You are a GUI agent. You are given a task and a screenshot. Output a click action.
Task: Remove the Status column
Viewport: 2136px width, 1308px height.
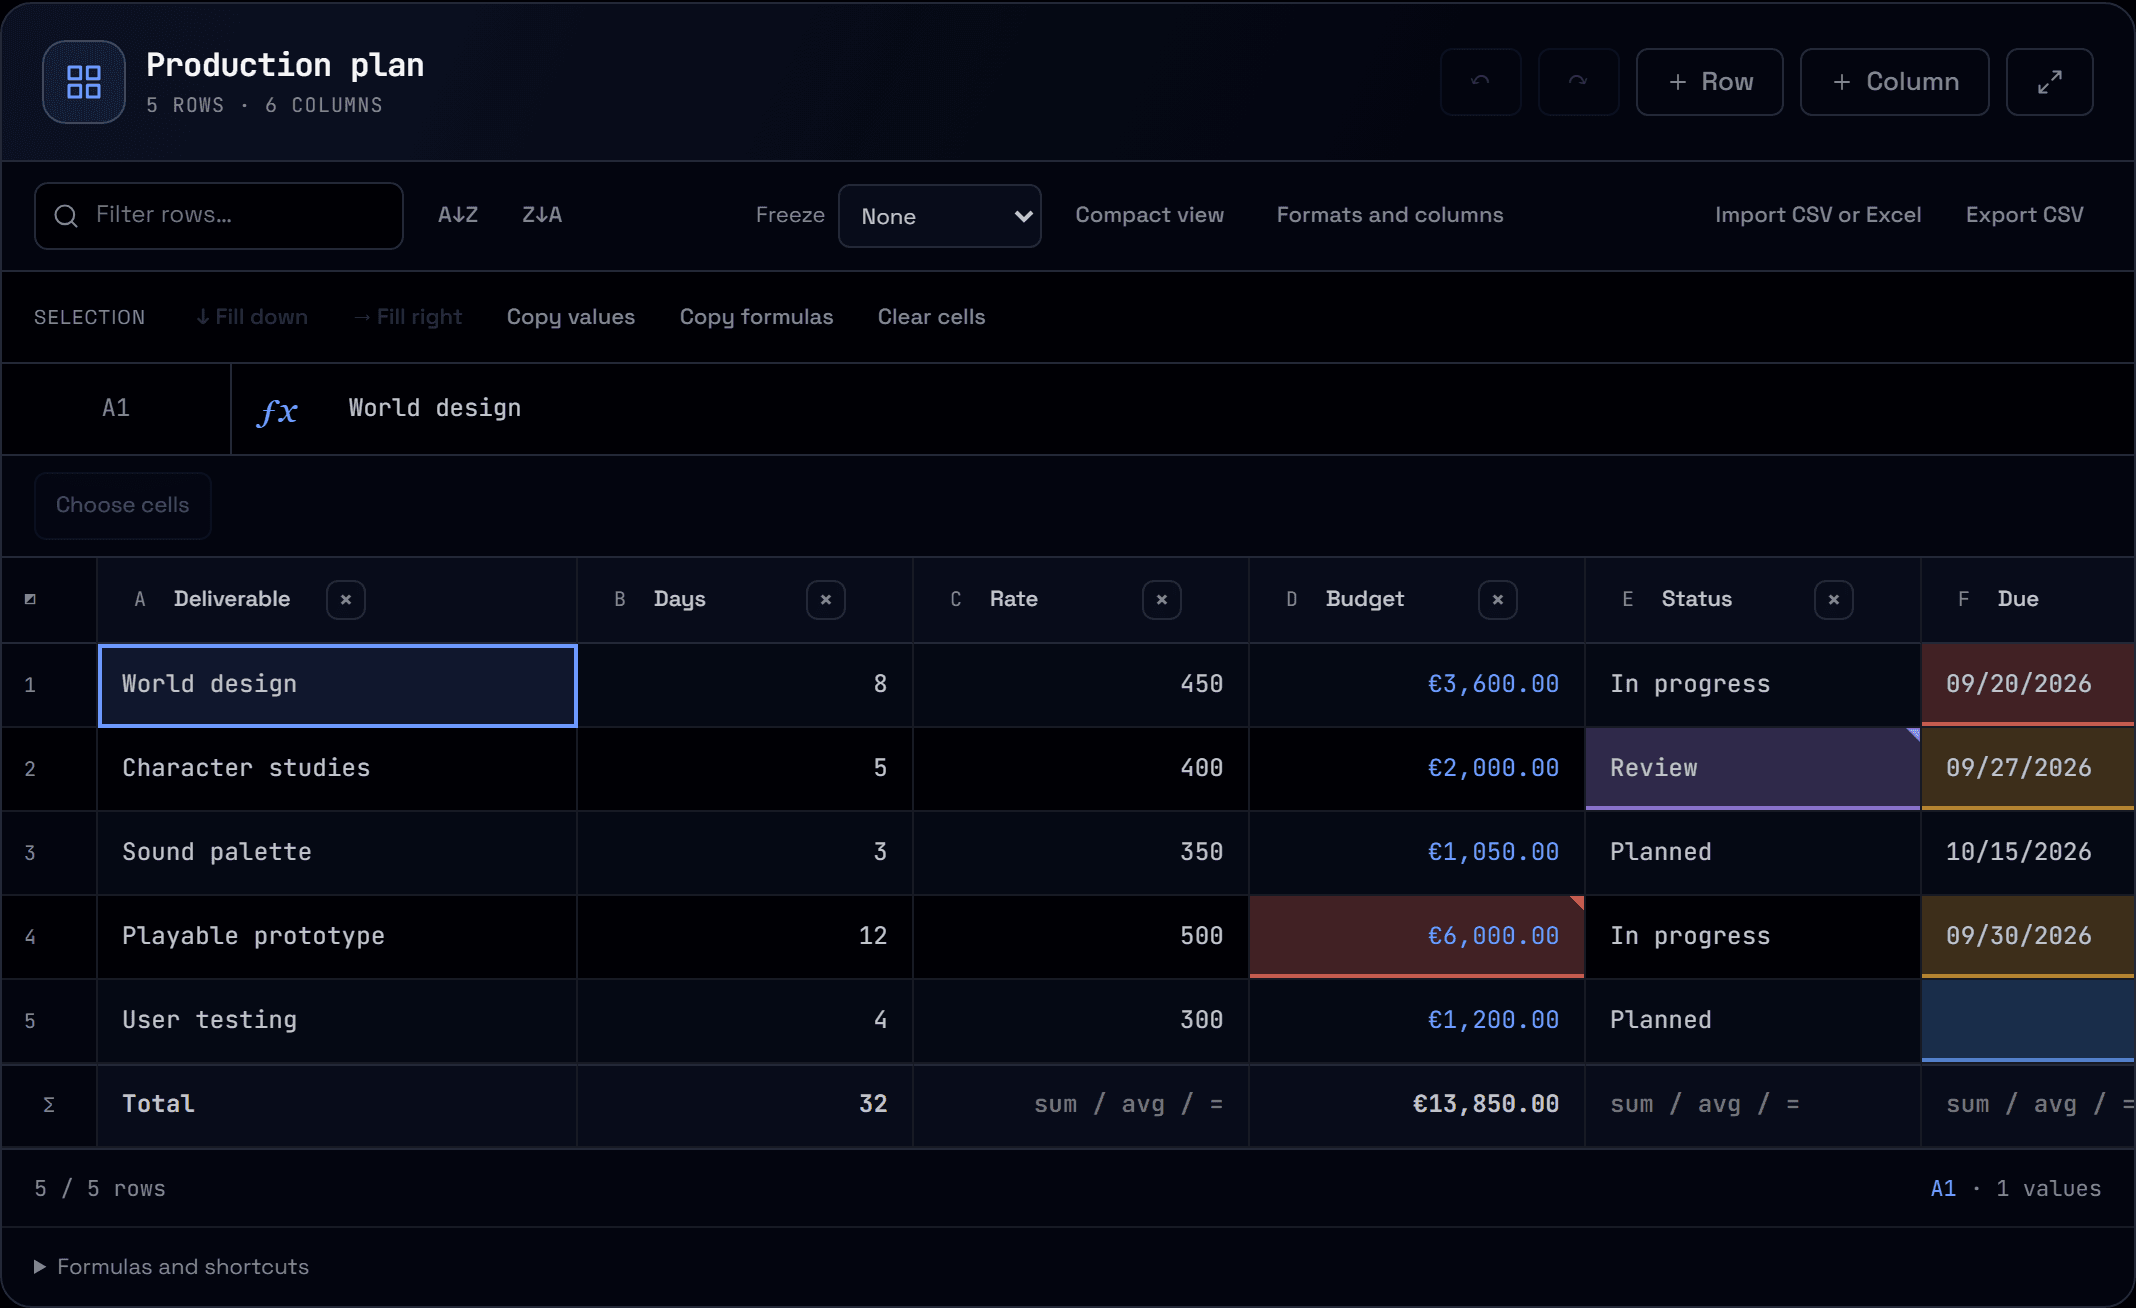[1834, 600]
